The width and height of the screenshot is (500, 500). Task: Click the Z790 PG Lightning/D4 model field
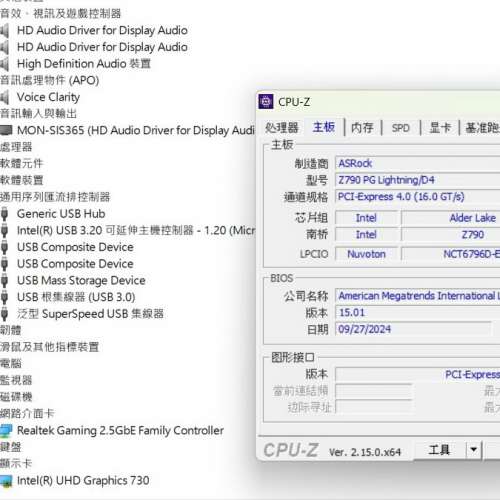pyautogui.click(x=418, y=180)
